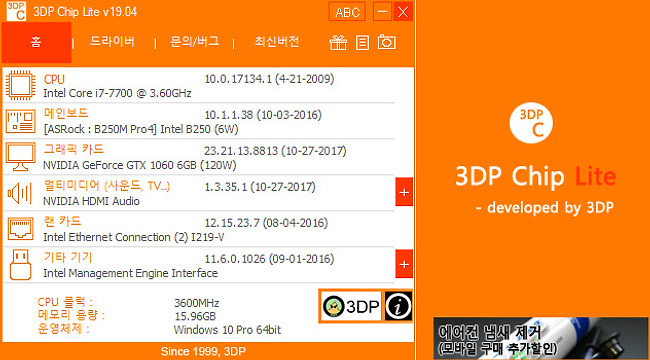Click the 3DP logo button
Screen dimensions: 650x360
click(x=351, y=306)
